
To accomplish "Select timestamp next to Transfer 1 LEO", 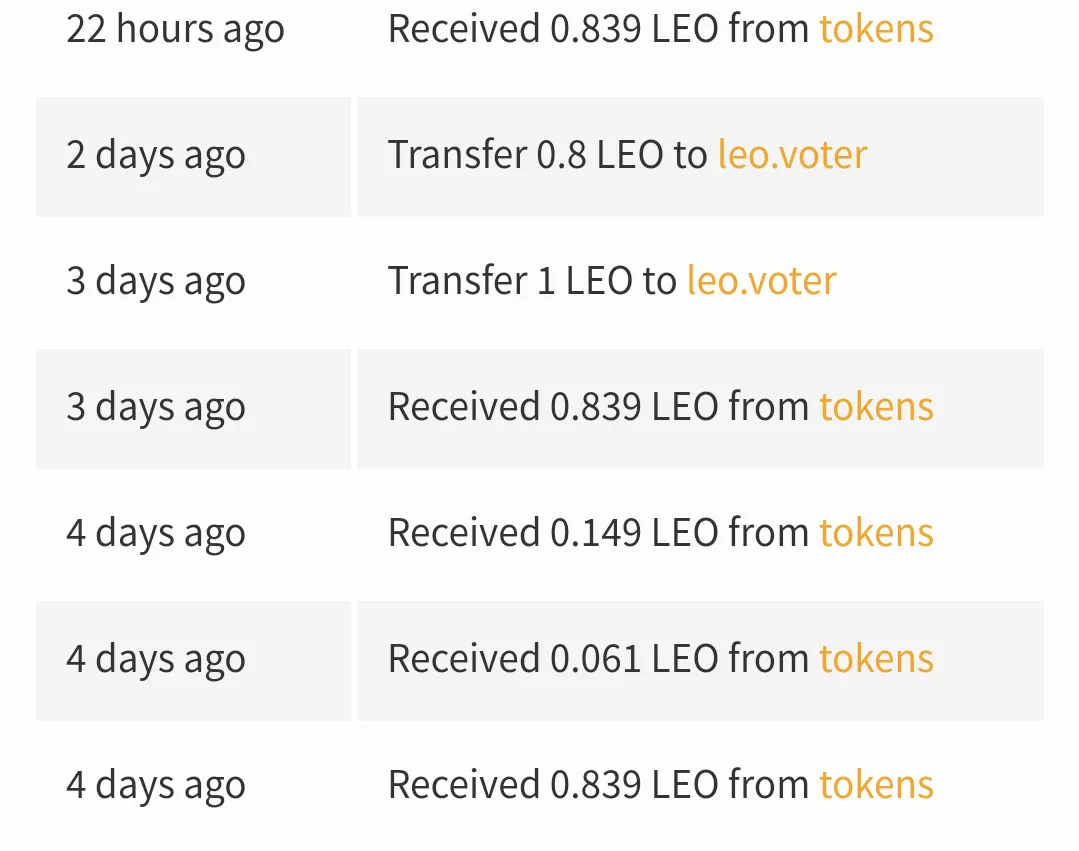I will pyautogui.click(x=156, y=282).
